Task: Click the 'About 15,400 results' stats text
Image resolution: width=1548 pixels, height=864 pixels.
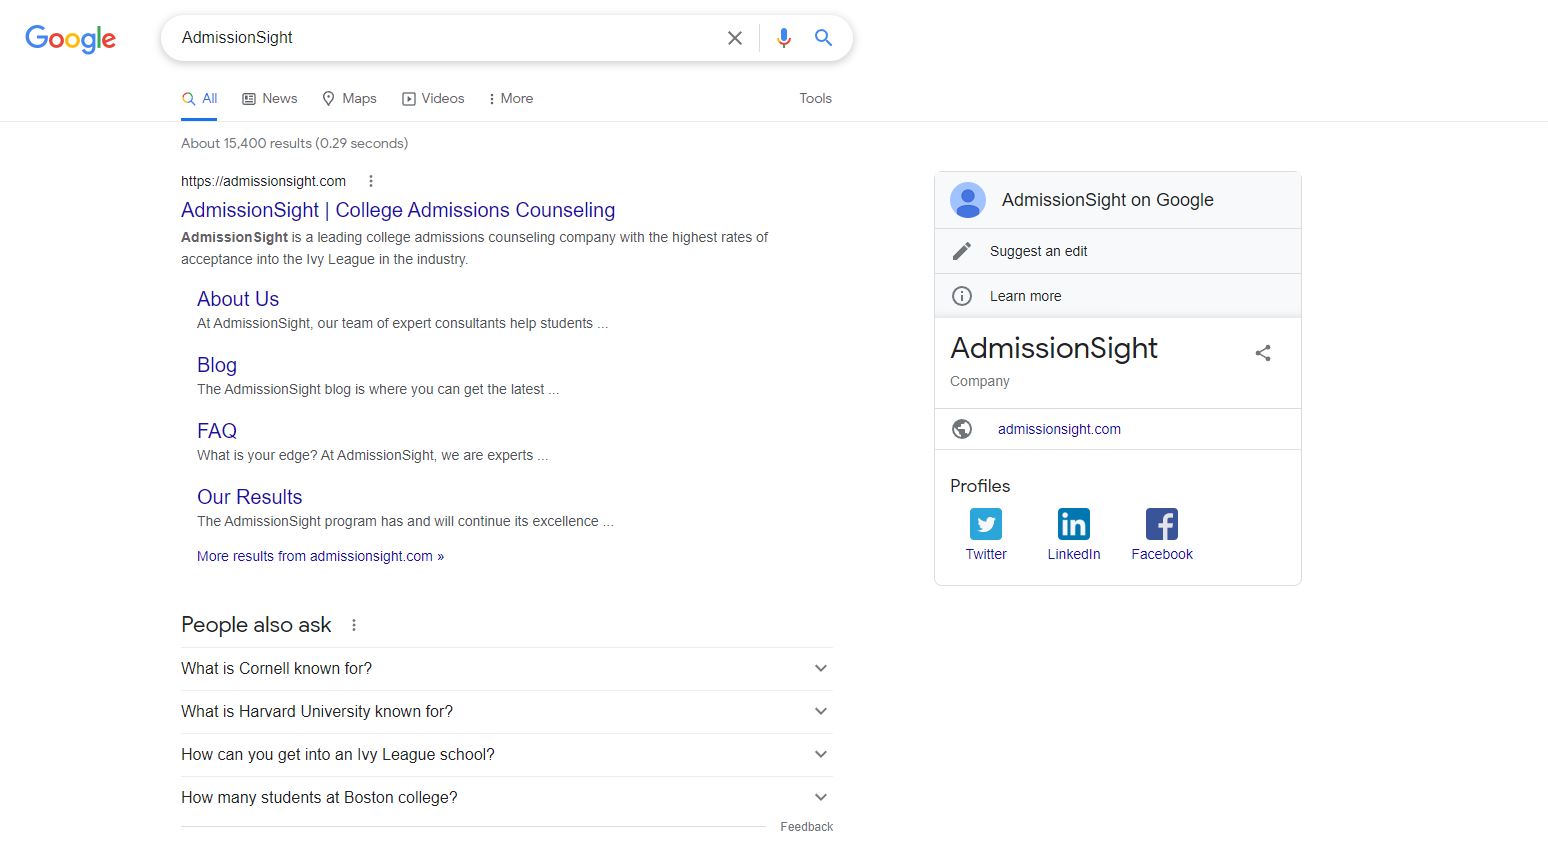Action: click(295, 143)
